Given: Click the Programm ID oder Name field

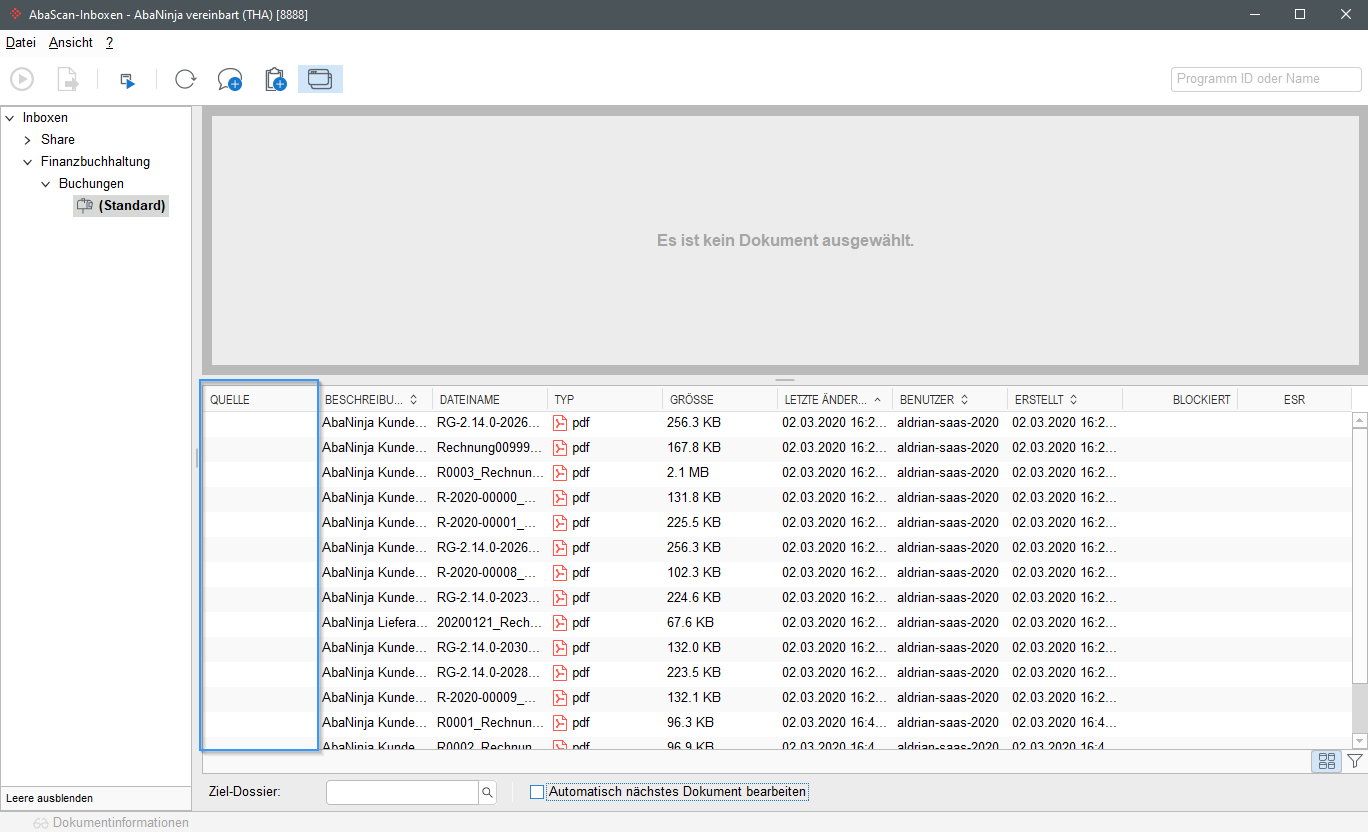Looking at the screenshot, I should click(1266, 79).
